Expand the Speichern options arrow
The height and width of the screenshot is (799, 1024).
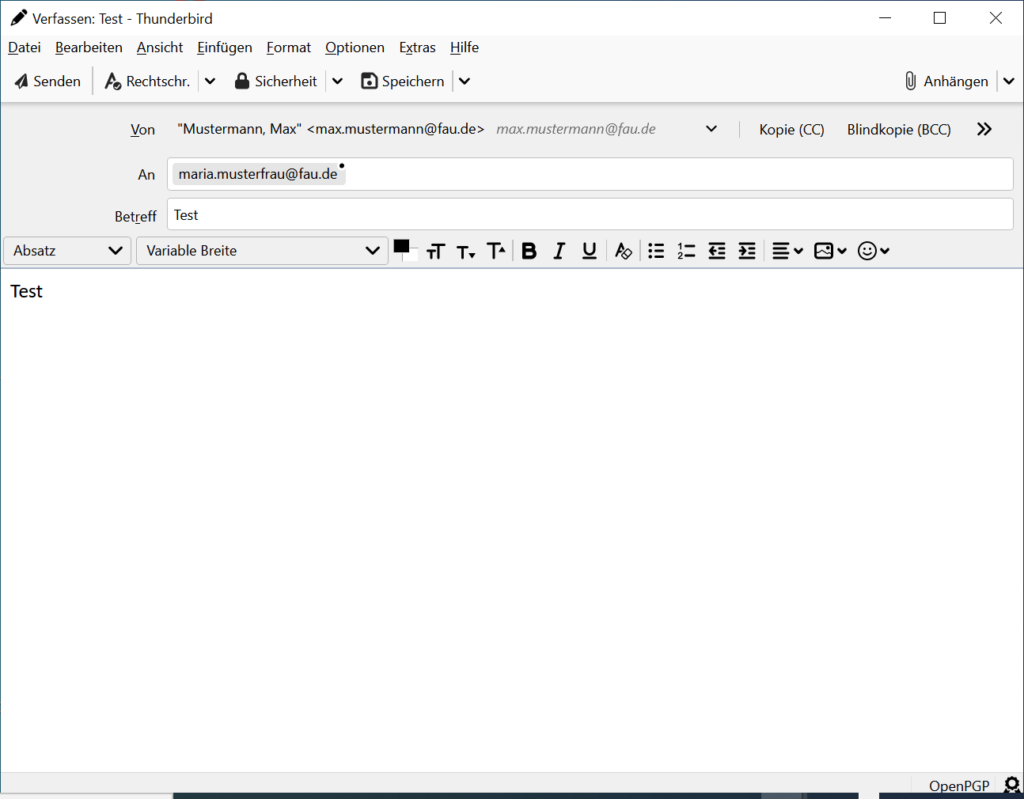(x=464, y=81)
